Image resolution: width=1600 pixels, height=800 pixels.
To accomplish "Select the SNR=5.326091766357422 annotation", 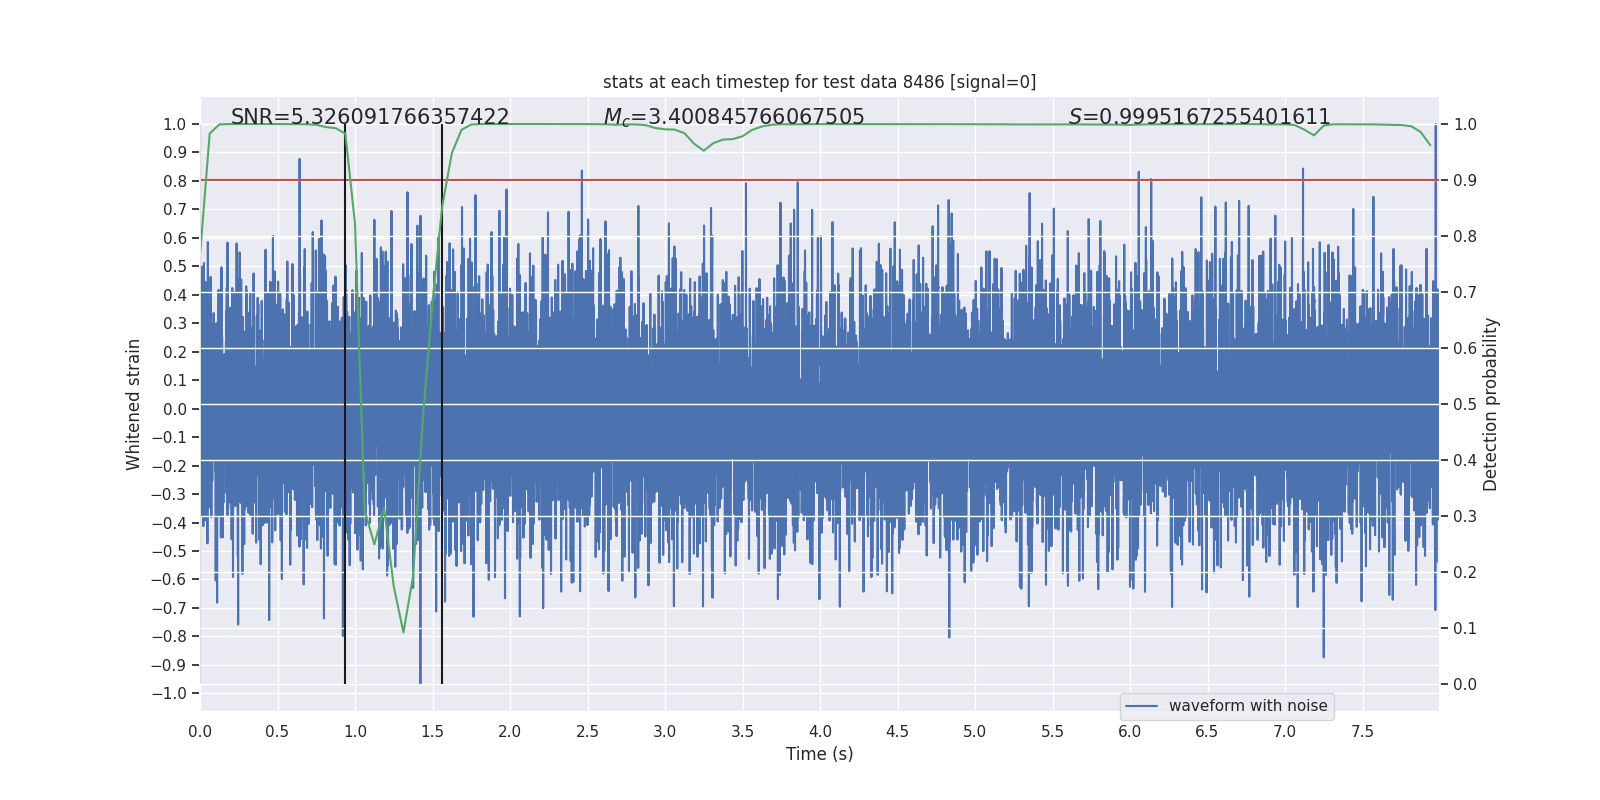I will point(370,117).
